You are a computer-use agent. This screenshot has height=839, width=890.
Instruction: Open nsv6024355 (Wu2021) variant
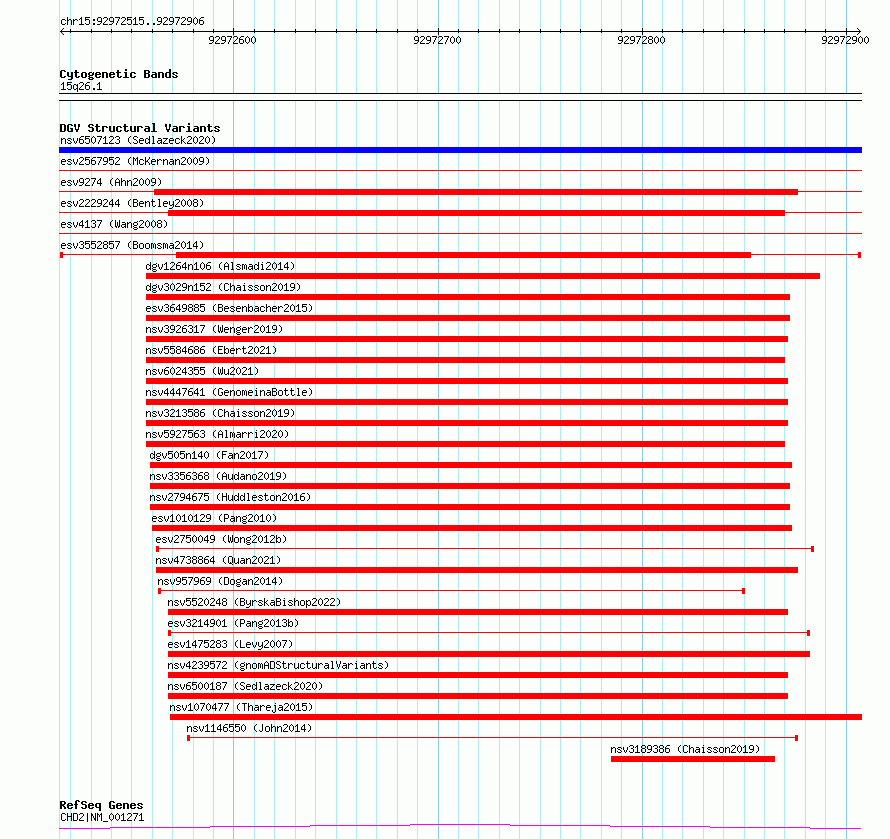[x=202, y=371]
